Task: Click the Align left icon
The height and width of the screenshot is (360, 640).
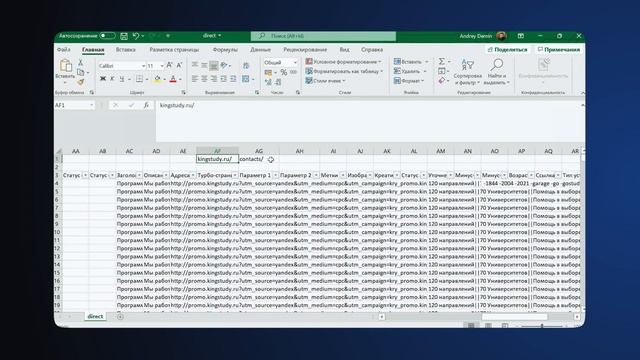Action: (195, 79)
